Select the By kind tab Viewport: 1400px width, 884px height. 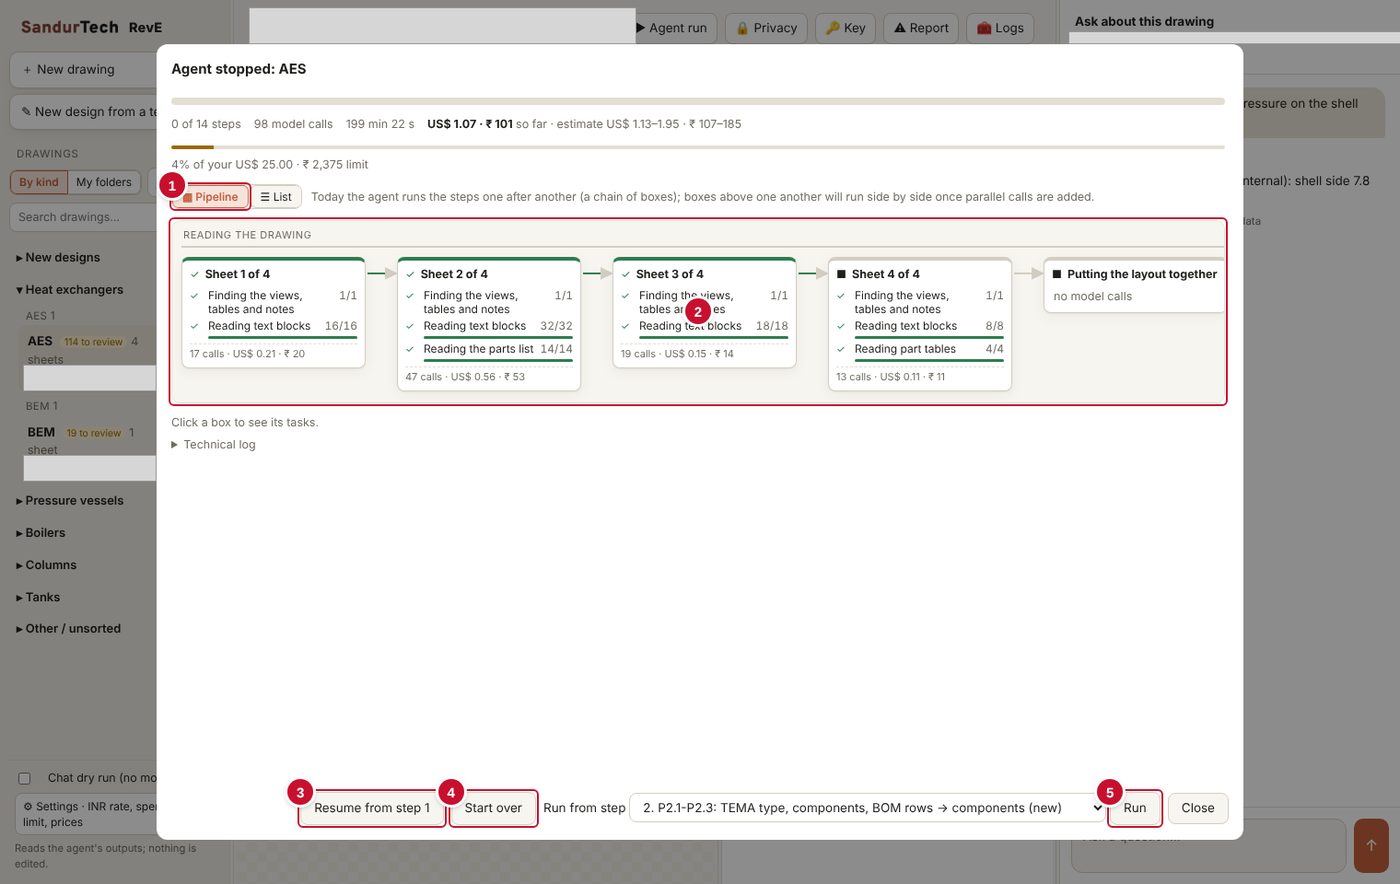39,182
